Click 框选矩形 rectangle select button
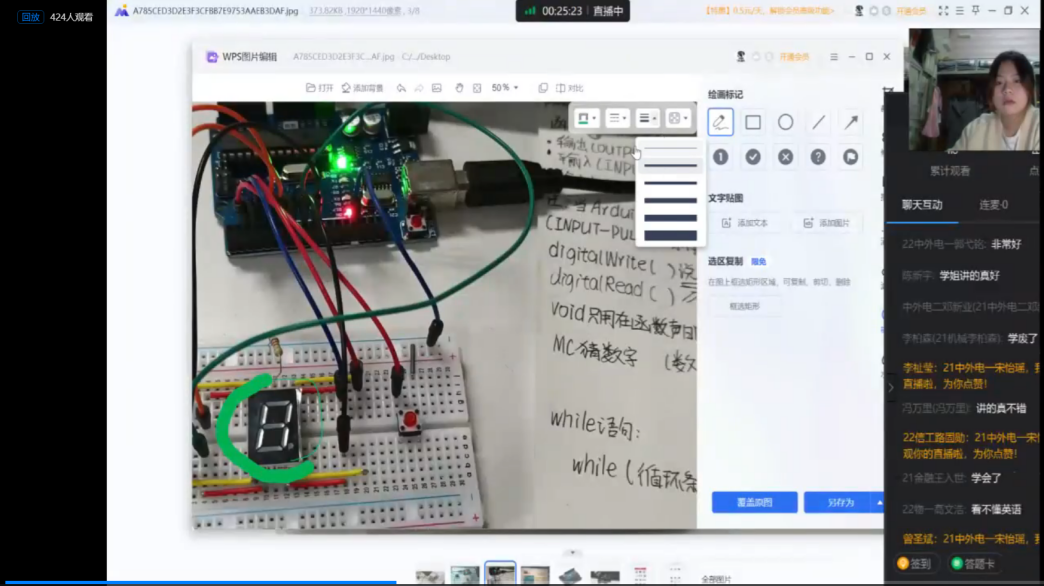 tap(744, 306)
